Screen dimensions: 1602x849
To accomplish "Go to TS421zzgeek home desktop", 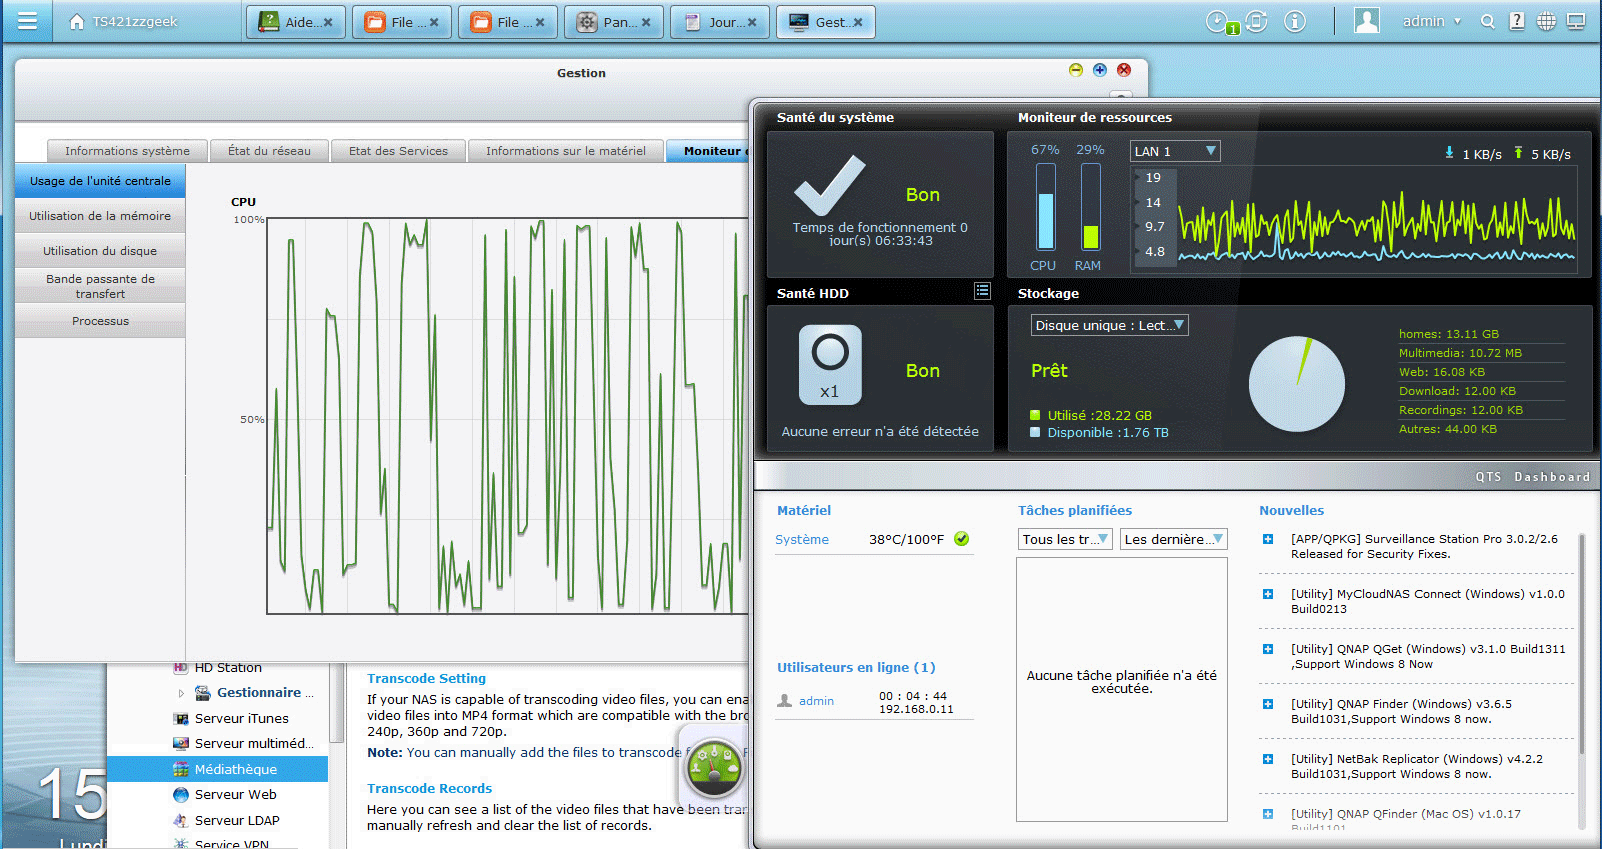I will pos(123,22).
